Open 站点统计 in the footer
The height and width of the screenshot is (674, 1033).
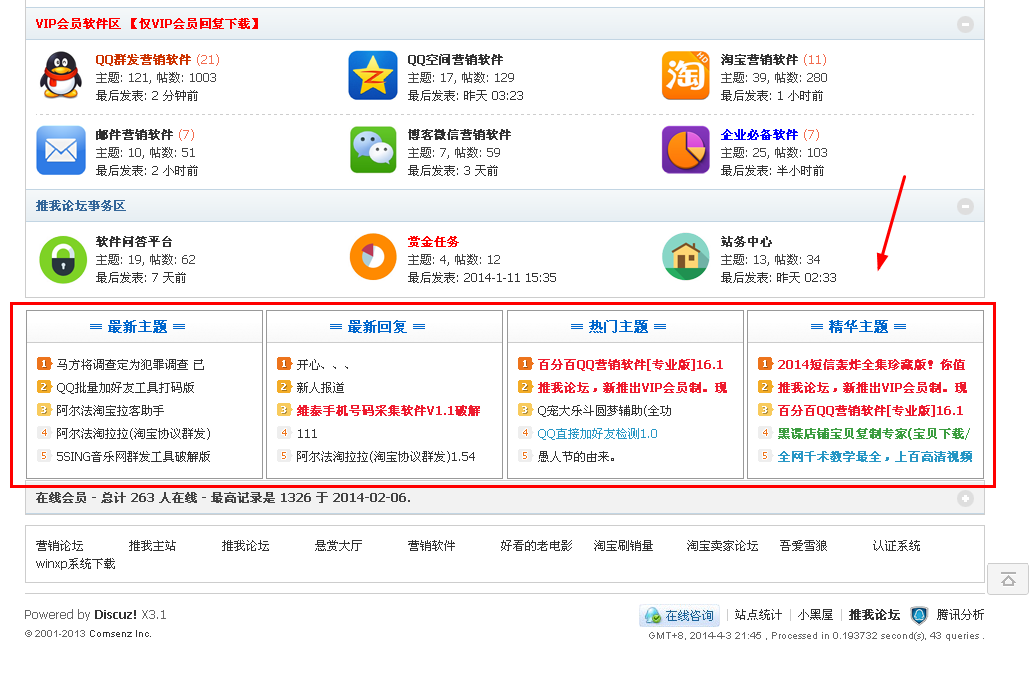point(758,615)
